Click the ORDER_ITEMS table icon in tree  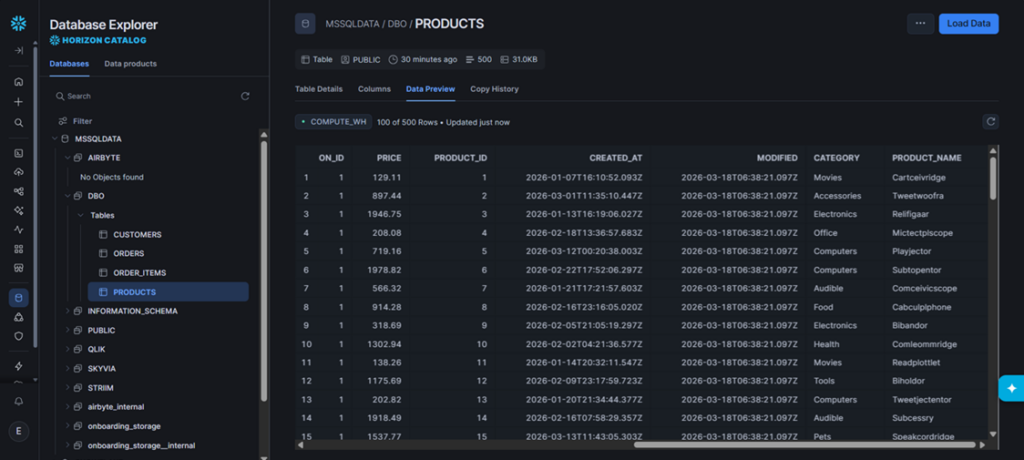pyautogui.click(x=103, y=272)
